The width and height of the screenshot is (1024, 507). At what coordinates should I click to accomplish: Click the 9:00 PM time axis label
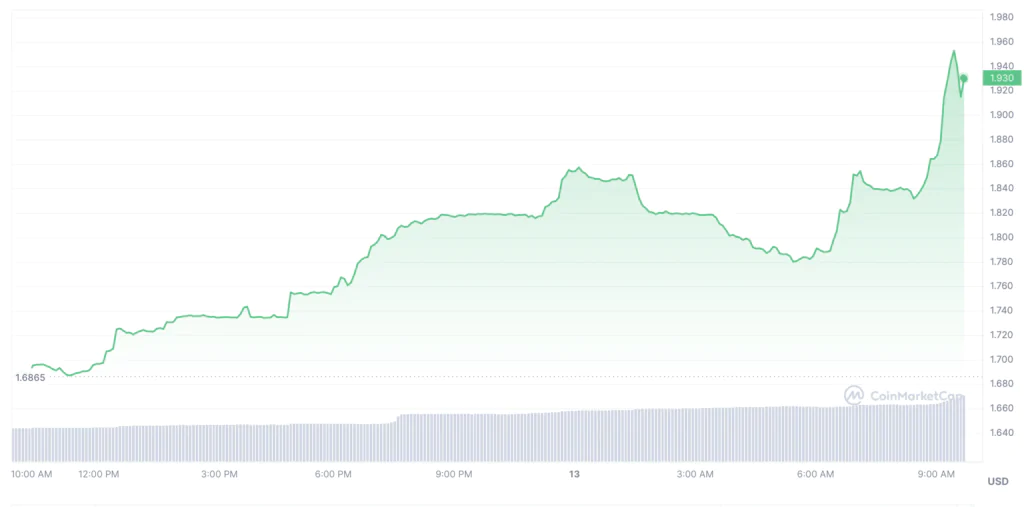tap(454, 473)
